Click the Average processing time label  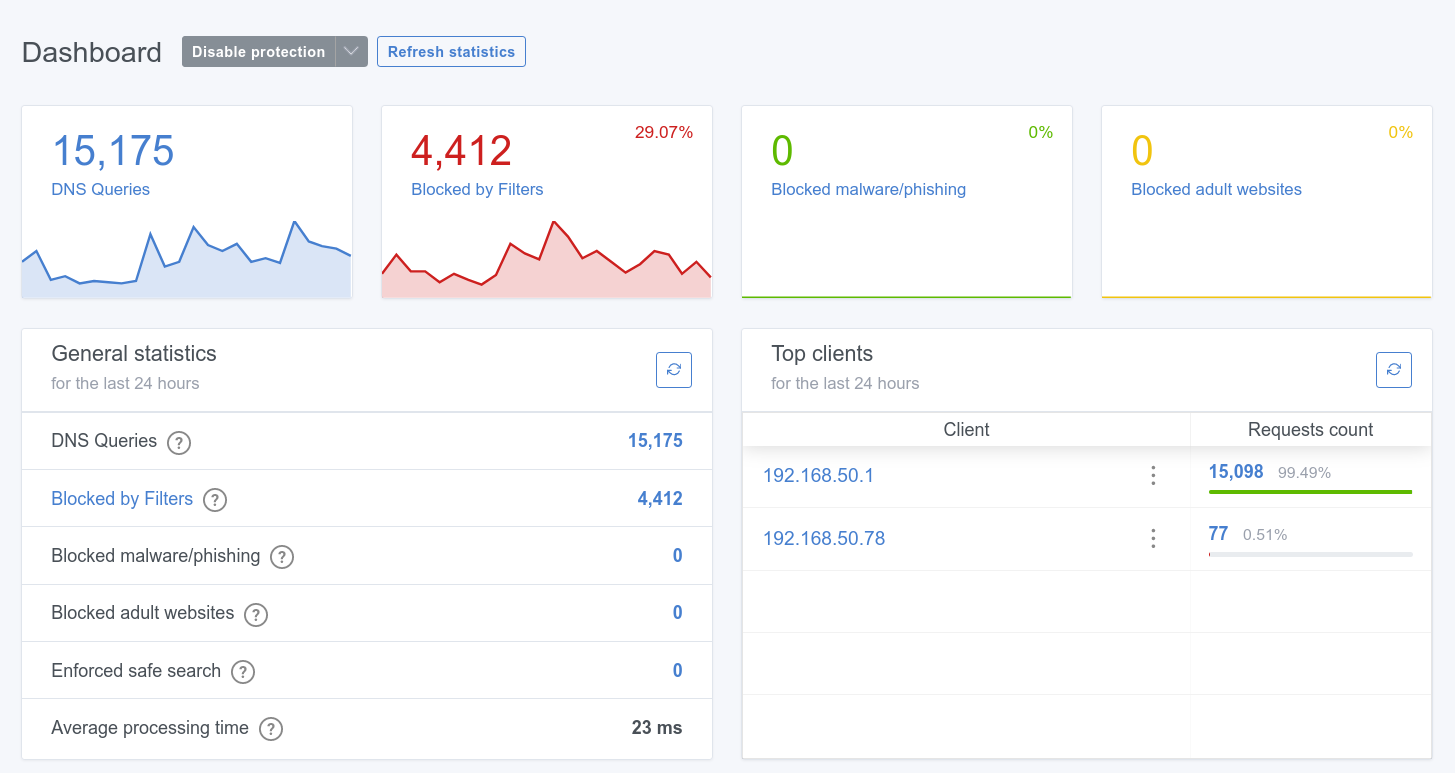coord(150,728)
